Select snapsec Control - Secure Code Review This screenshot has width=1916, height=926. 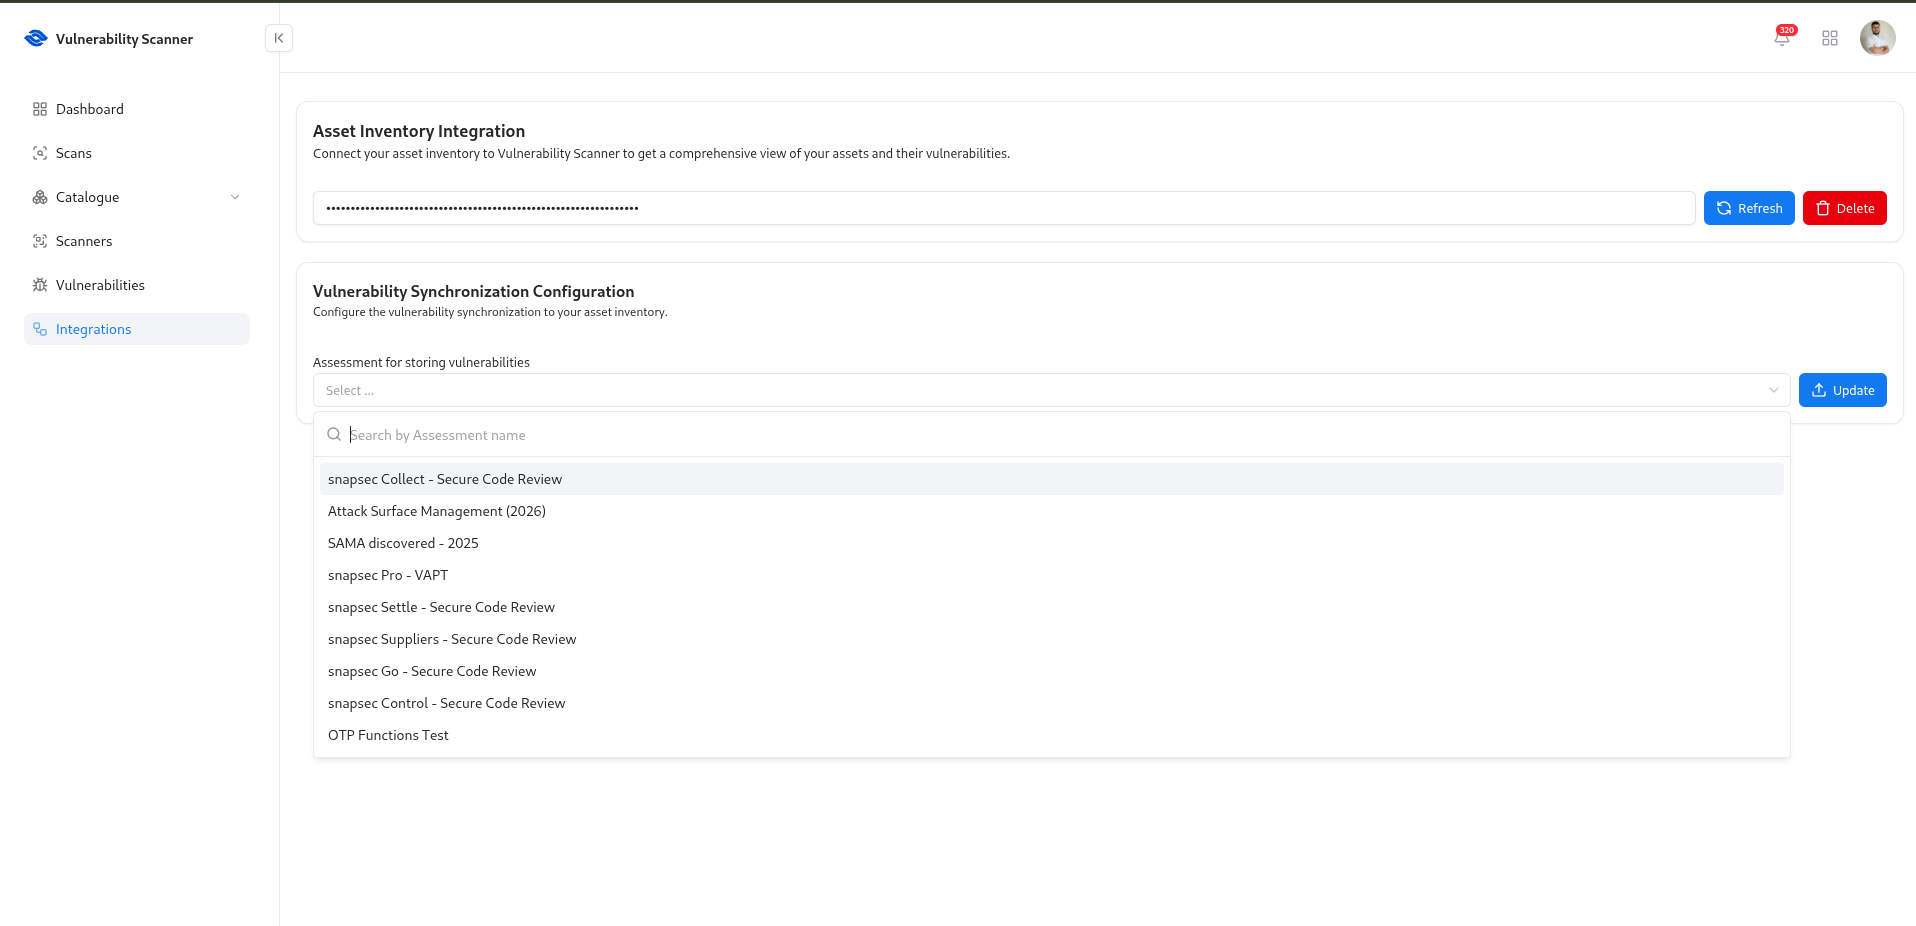[x=1051, y=703]
